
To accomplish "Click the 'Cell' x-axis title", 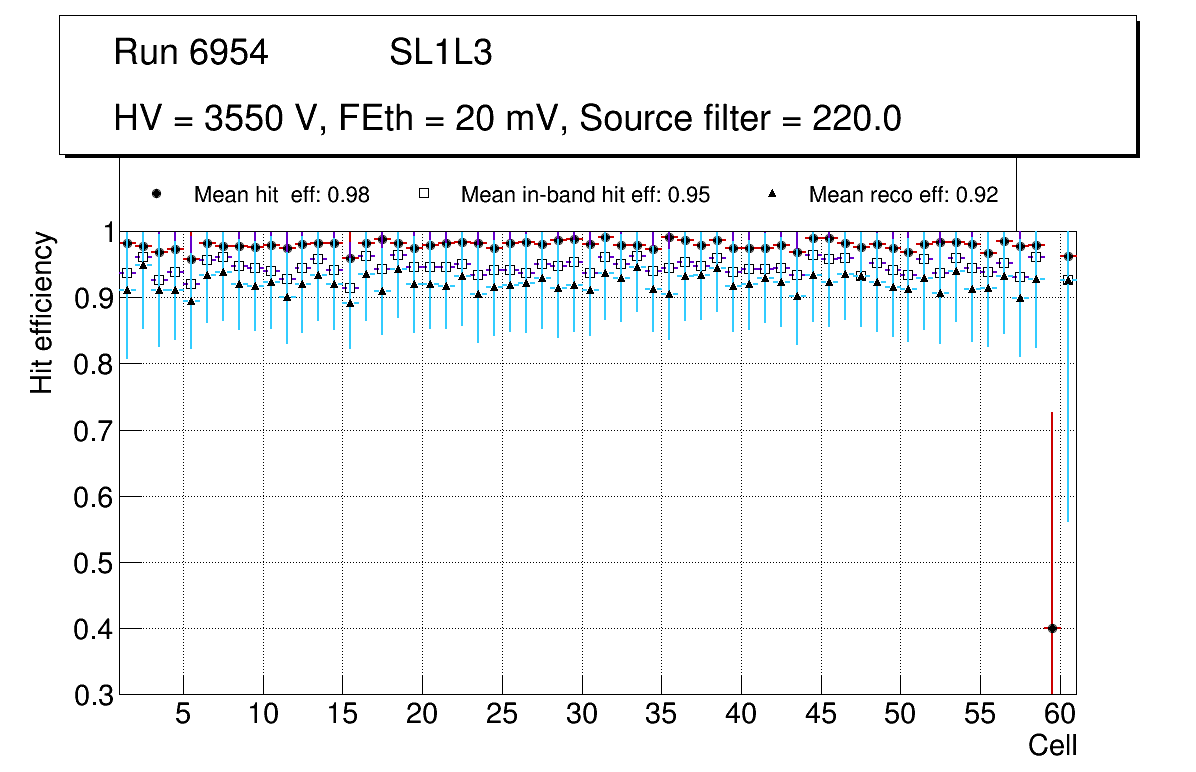I will (1053, 745).
